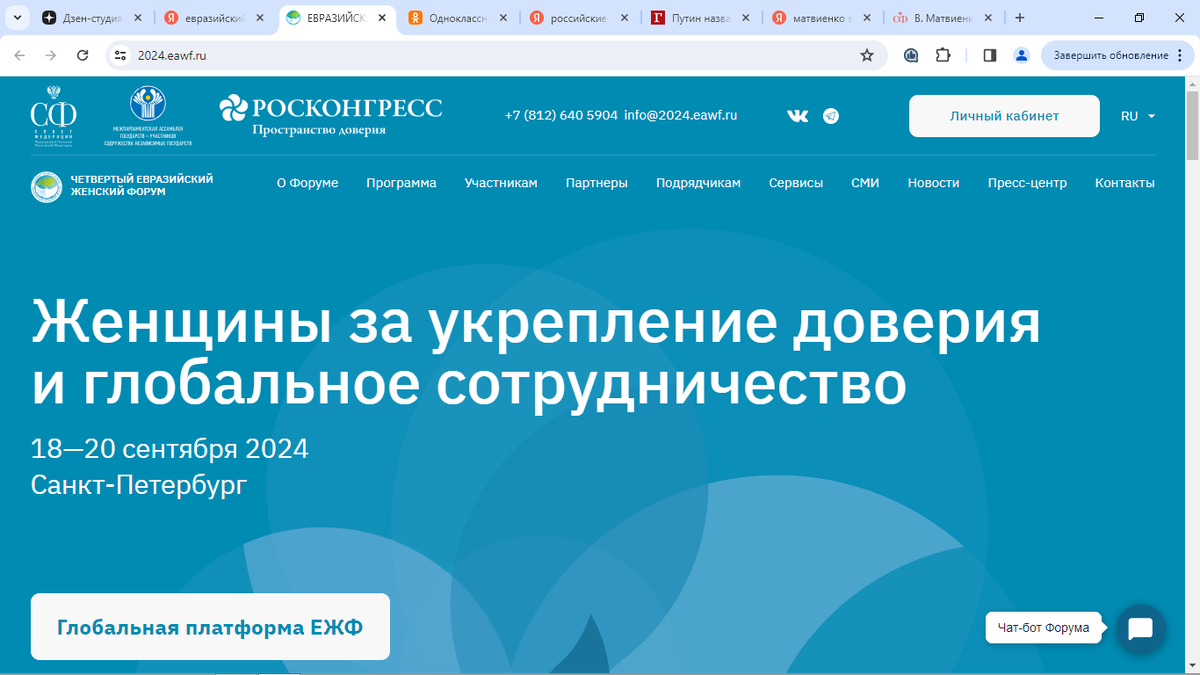Open the site information icon in address bar
Screen dimensions: 1200x675
[121, 55]
